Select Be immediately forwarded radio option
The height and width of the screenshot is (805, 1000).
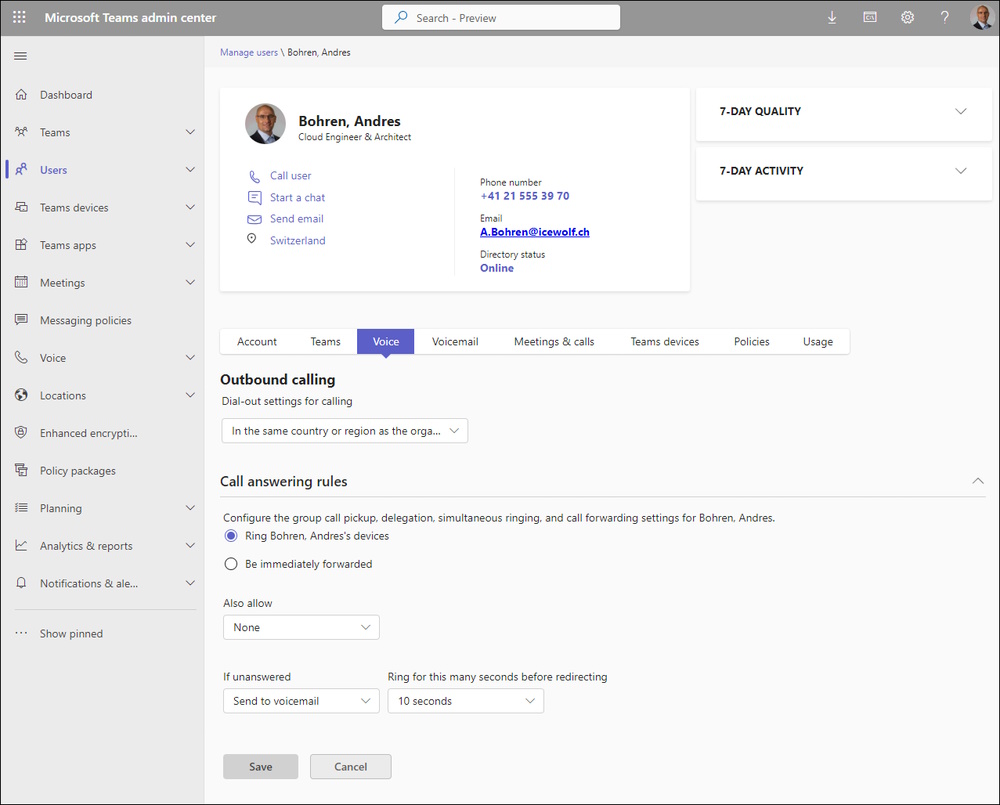pyautogui.click(x=231, y=564)
